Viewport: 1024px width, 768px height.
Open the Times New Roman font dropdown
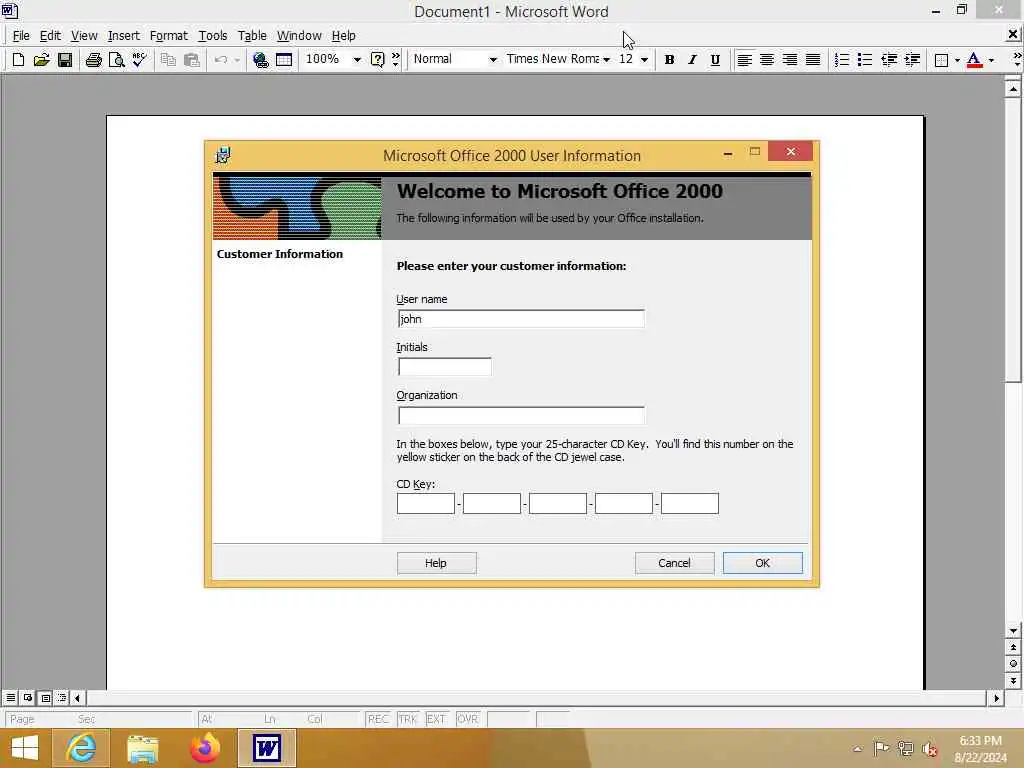pyautogui.click(x=607, y=59)
